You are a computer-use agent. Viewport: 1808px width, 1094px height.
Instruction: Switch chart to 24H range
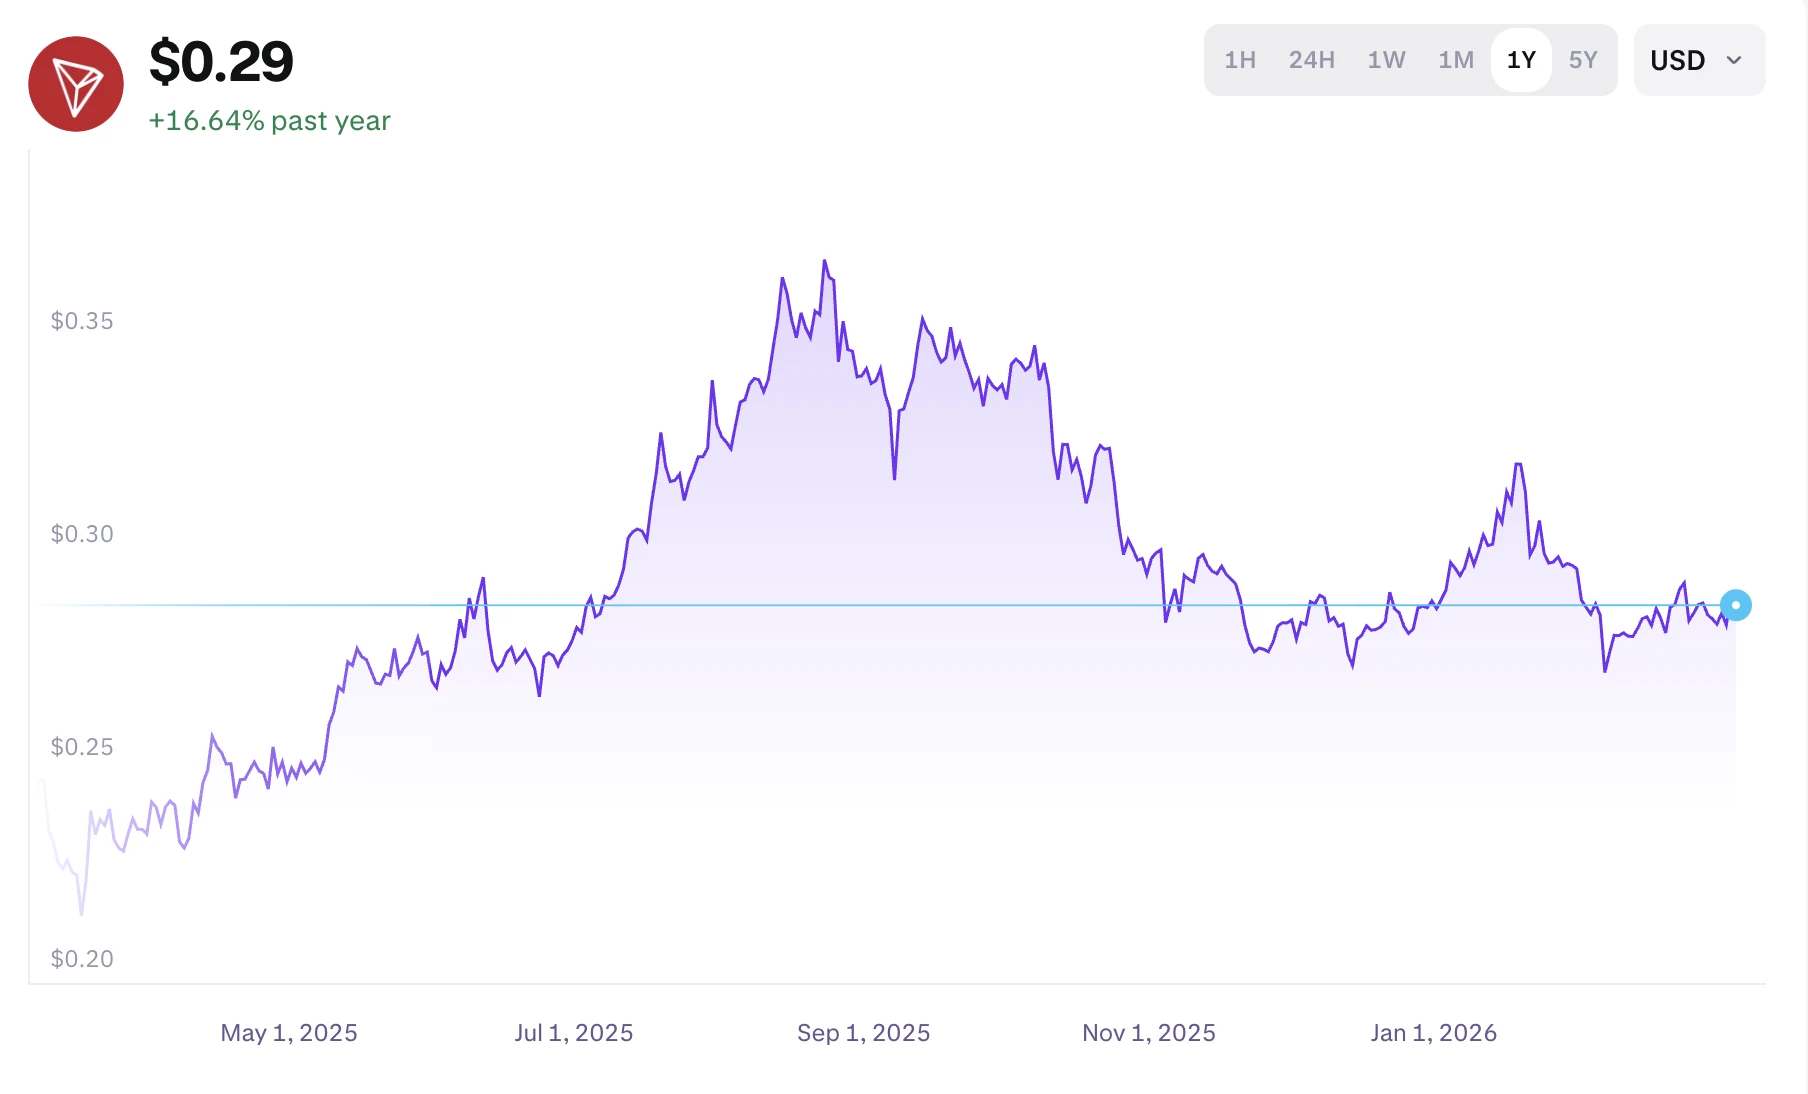[x=1311, y=60]
